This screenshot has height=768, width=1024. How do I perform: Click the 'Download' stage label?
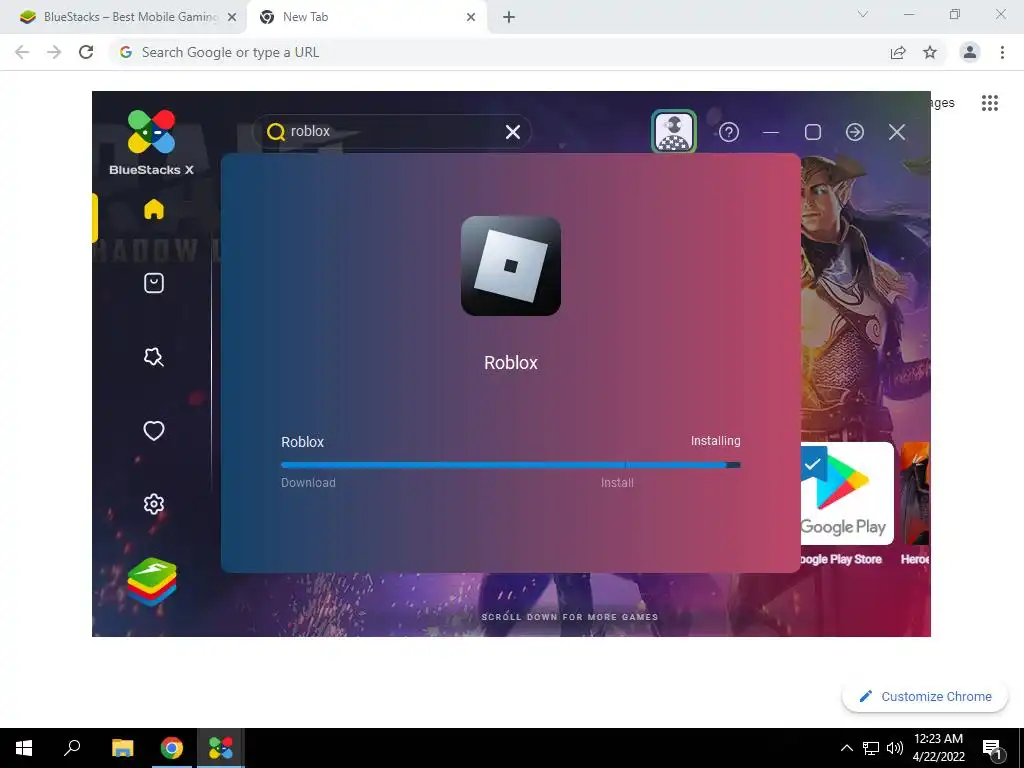coord(308,483)
